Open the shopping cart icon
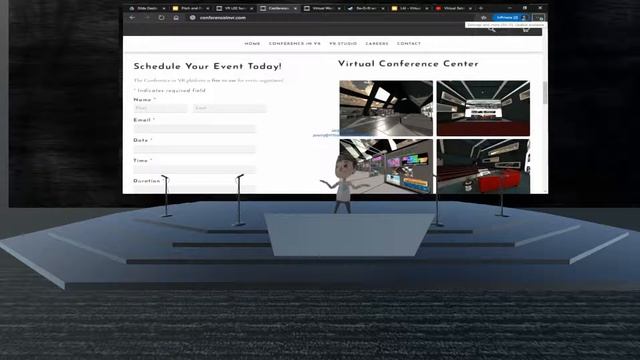640x360 pixels. (x=526, y=29)
